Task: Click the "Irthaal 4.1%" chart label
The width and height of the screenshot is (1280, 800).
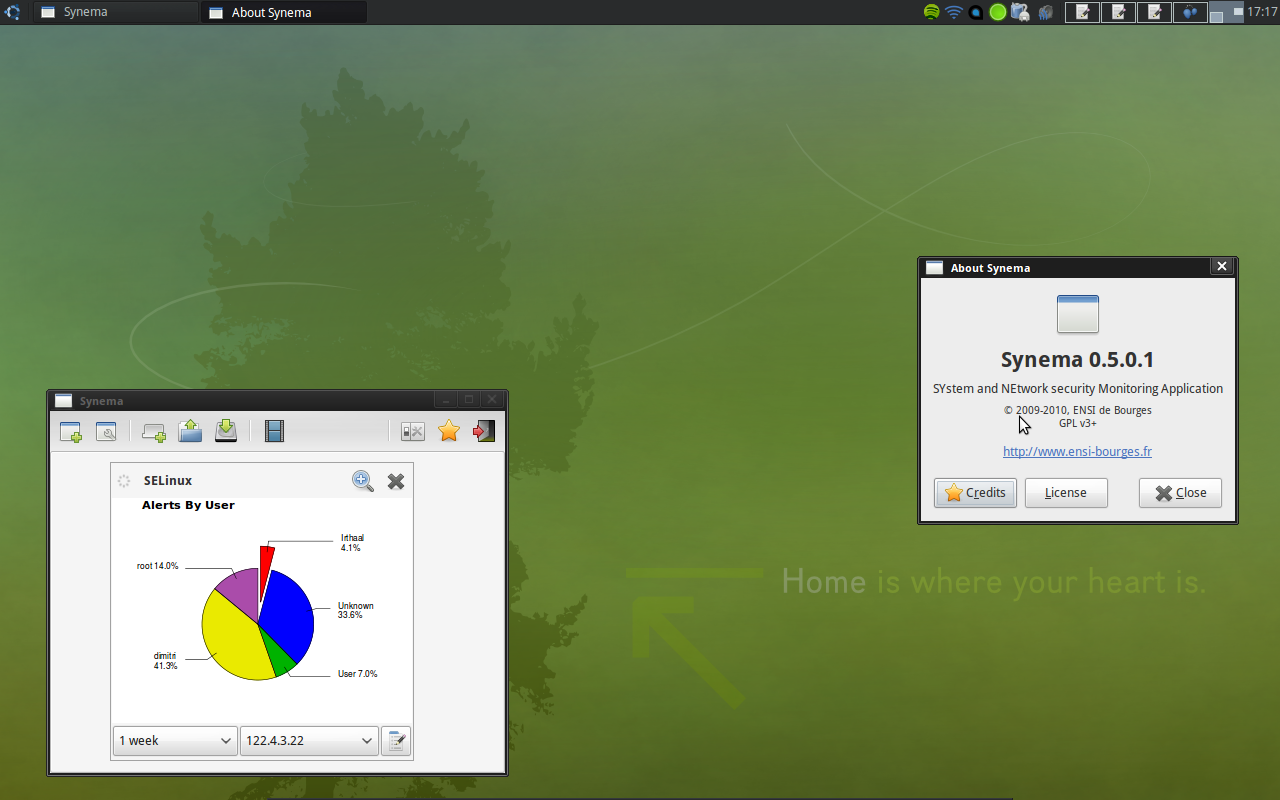Action: pos(352,543)
